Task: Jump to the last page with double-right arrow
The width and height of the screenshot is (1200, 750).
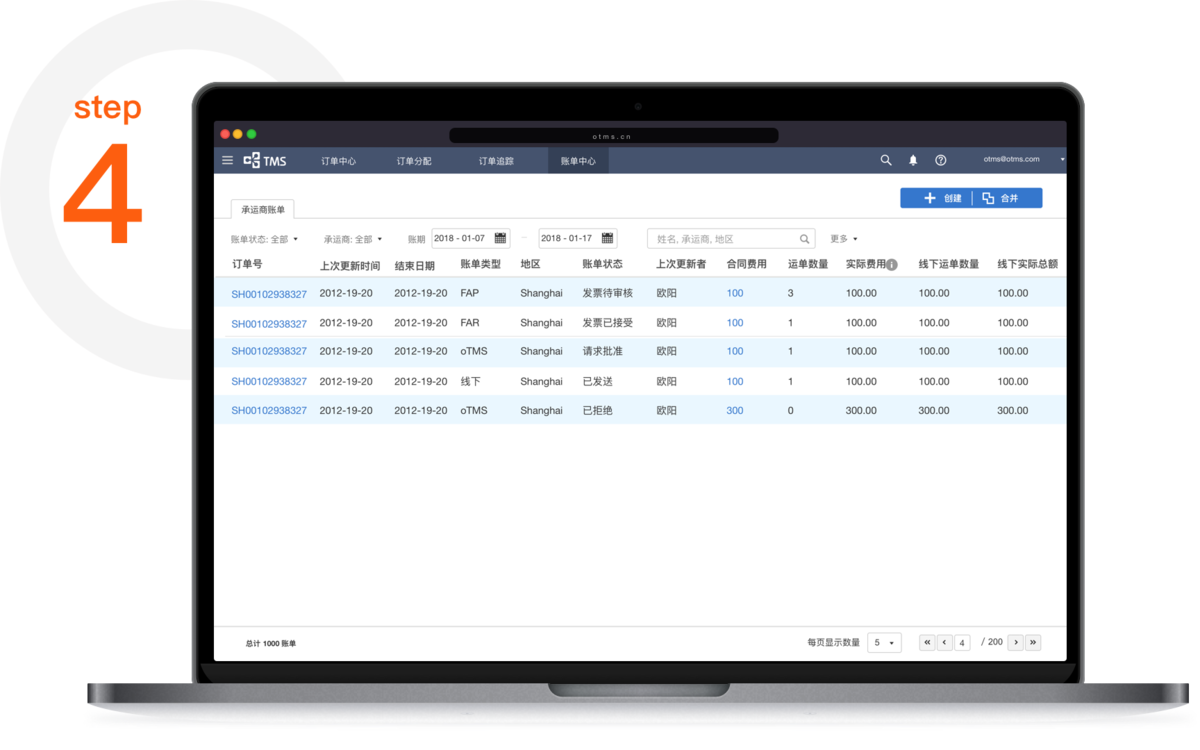Action: point(1033,643)
